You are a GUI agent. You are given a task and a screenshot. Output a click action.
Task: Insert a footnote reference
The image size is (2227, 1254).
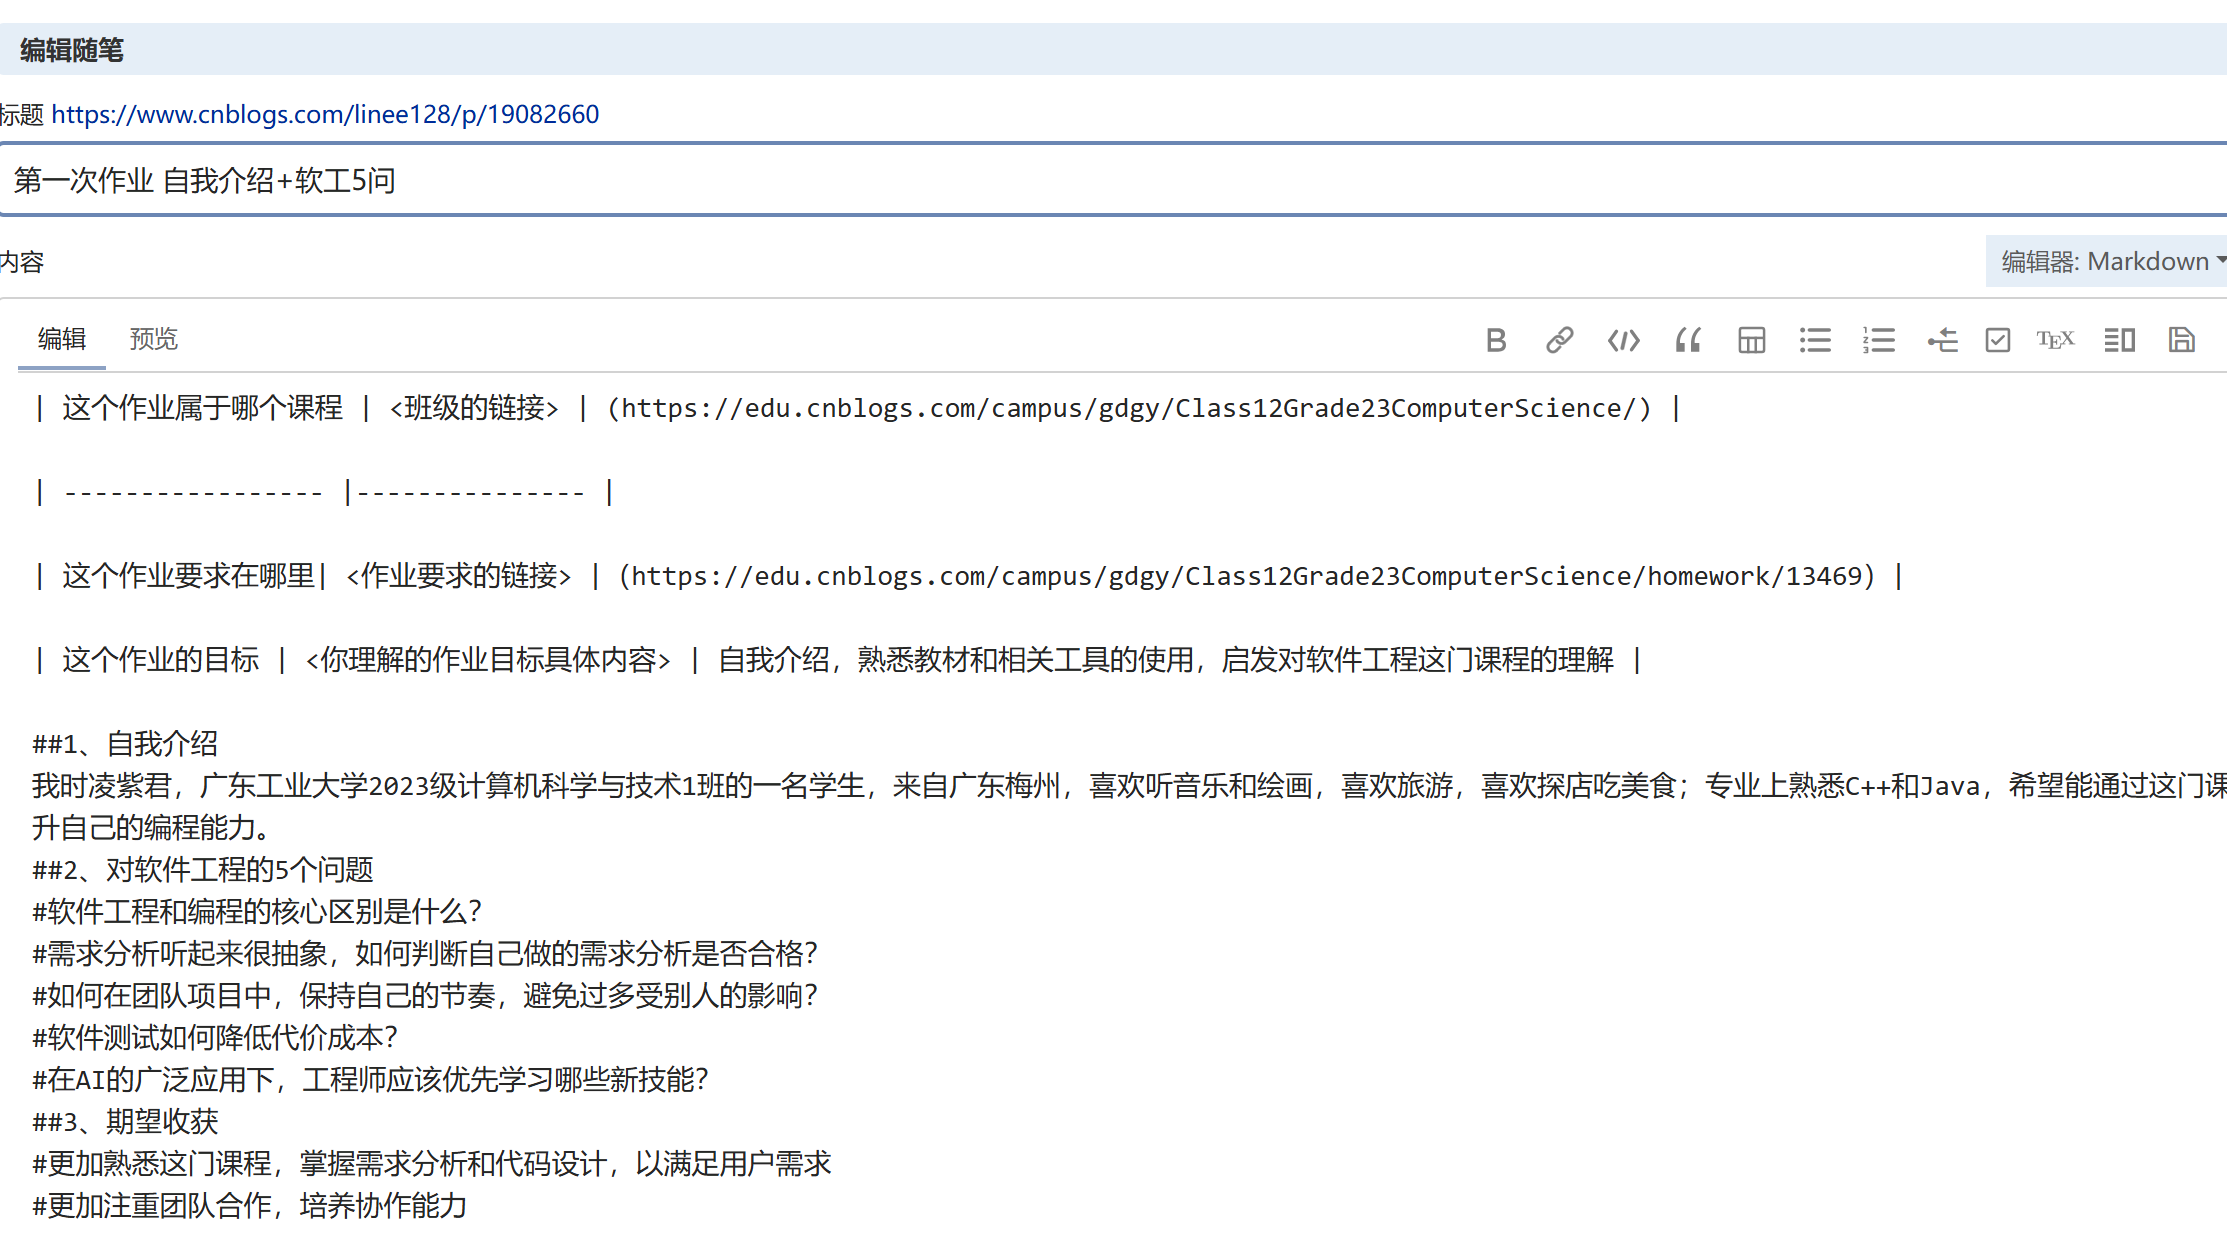click(x=1943, y=340)
